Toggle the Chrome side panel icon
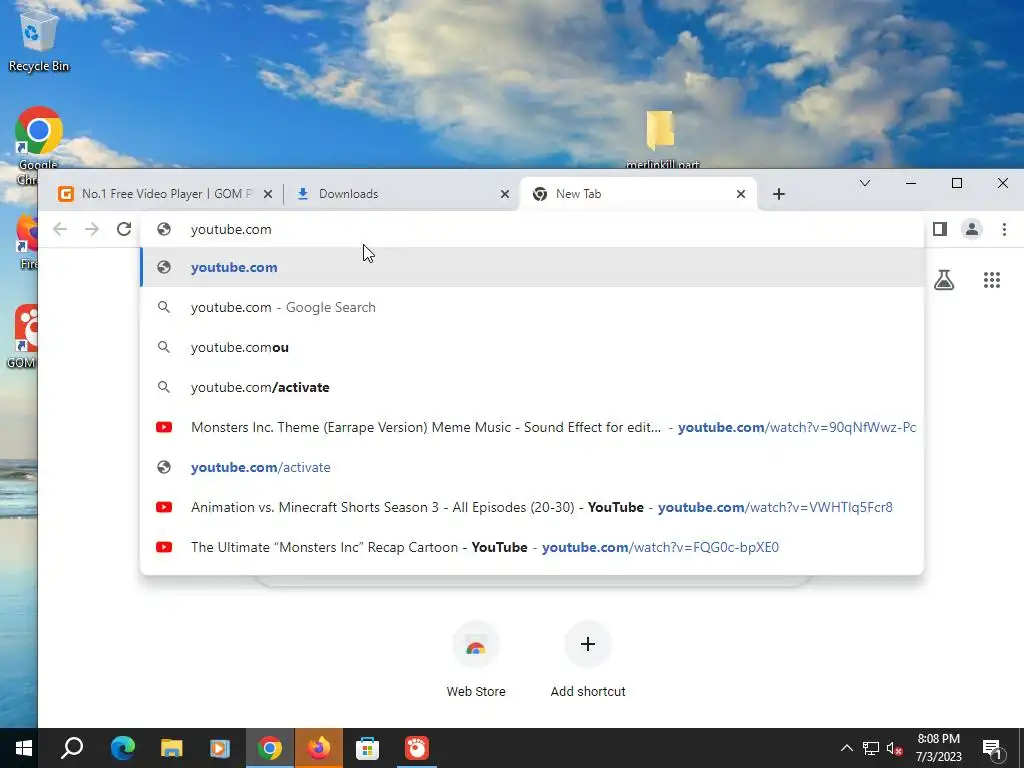1024x768 pixels. [940, 229]
